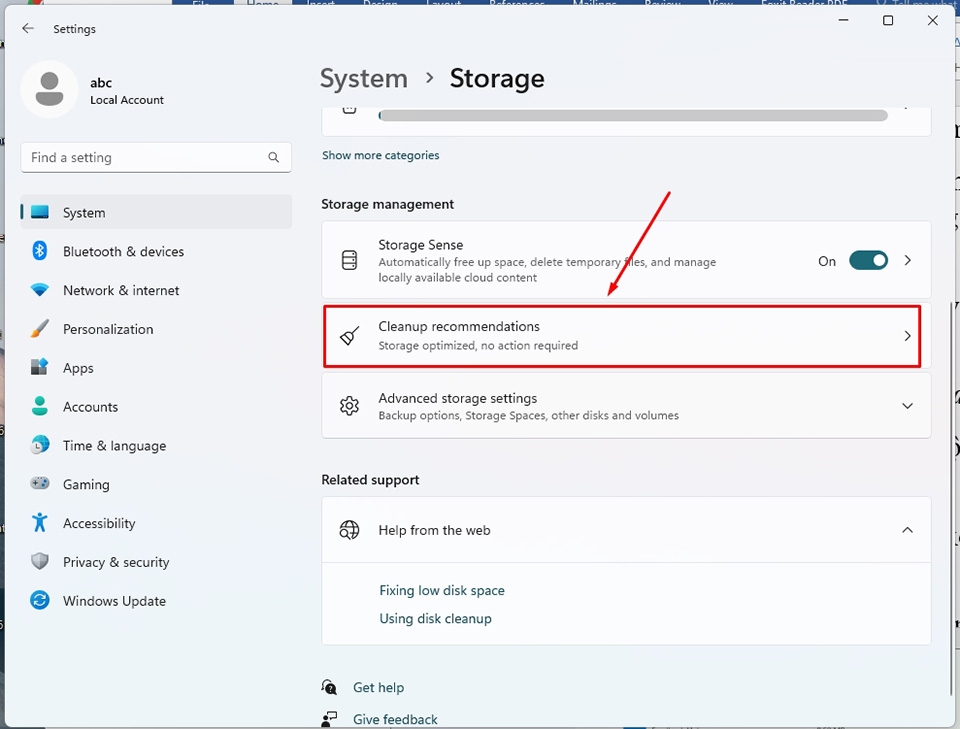This screenshot has width=960, height=729.
Task: Open Using disk cleanup link
Action: (x=435, y=618)
